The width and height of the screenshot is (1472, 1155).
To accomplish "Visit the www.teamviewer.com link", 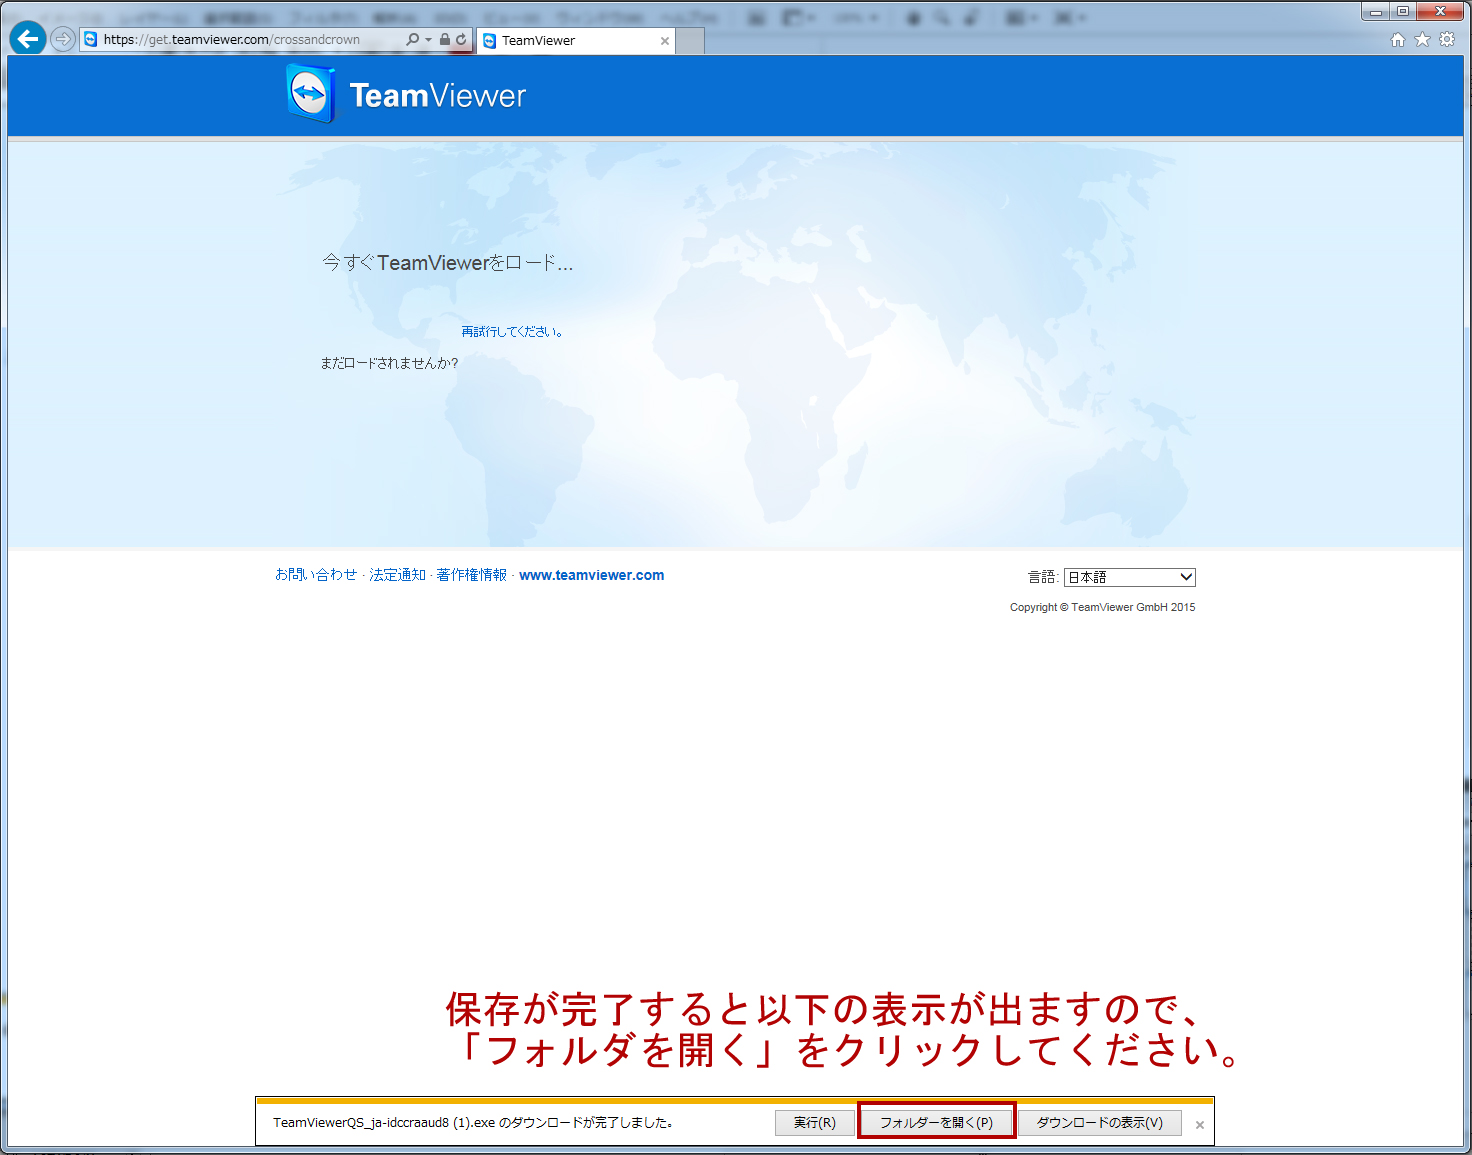I will click(591, 575).
